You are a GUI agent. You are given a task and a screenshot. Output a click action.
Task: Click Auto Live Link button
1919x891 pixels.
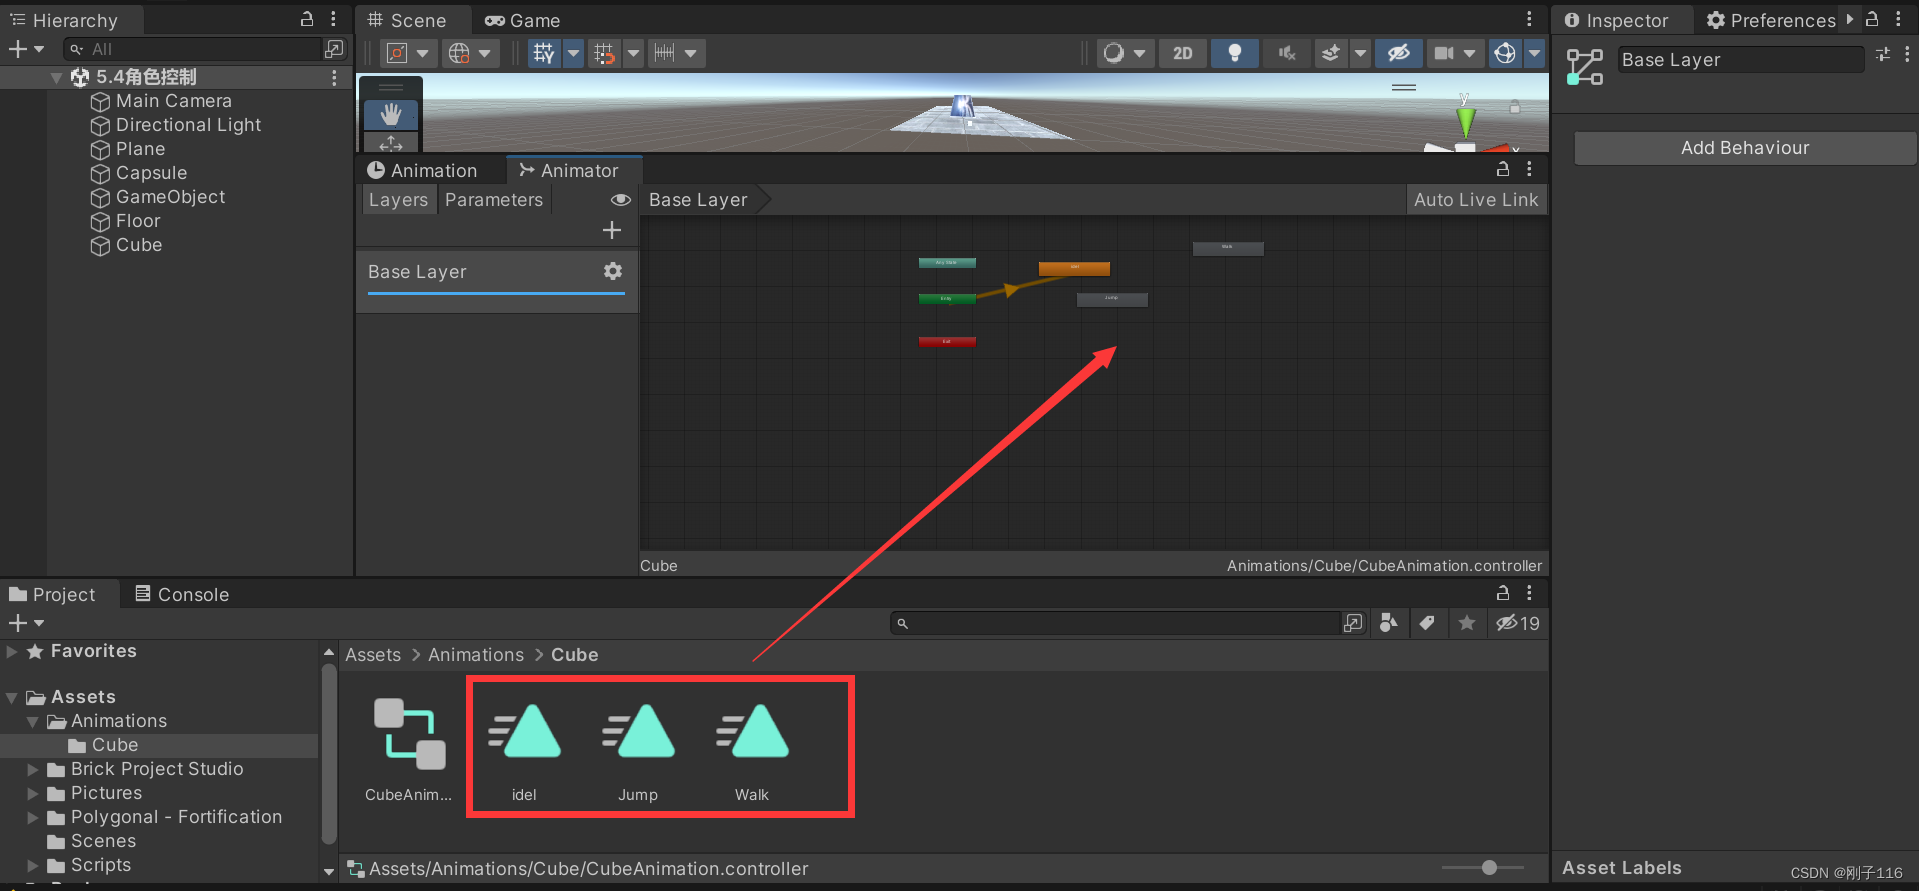pos(1476,200)
